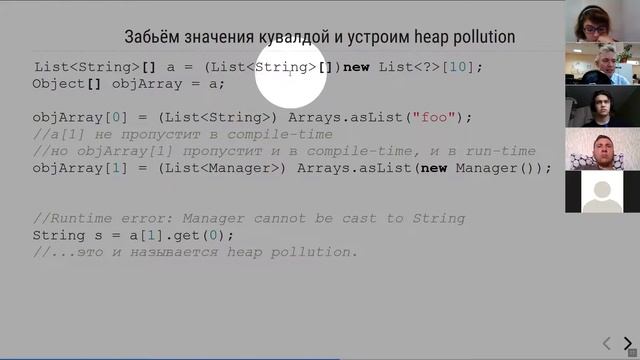Viewport: 640px width, 360px height.
Task: Select the blank avatar participant thumbnail
Action: (602, 192)
